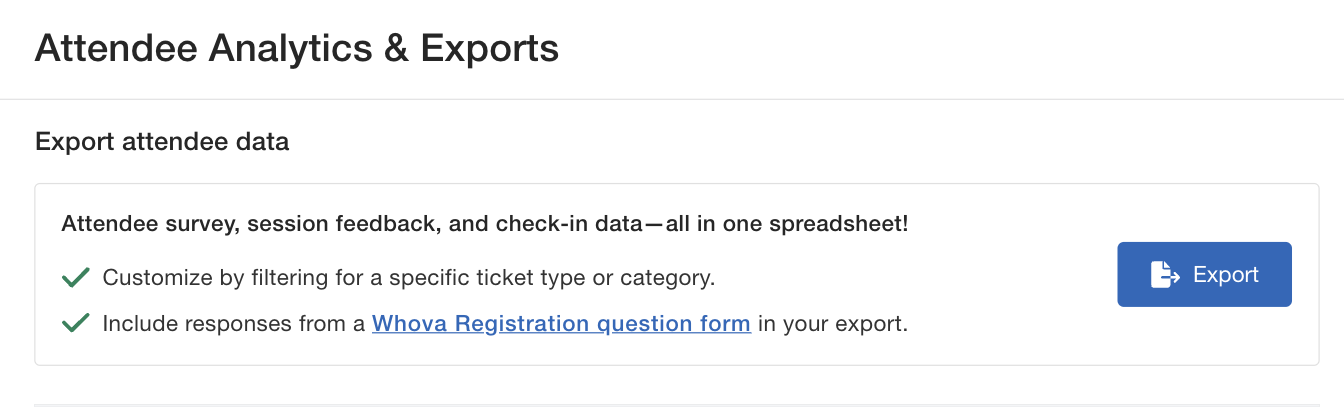Click the word "Exports" in the page title
The width and height of the screenshot is (1344, 416).
tap(489, 48)
